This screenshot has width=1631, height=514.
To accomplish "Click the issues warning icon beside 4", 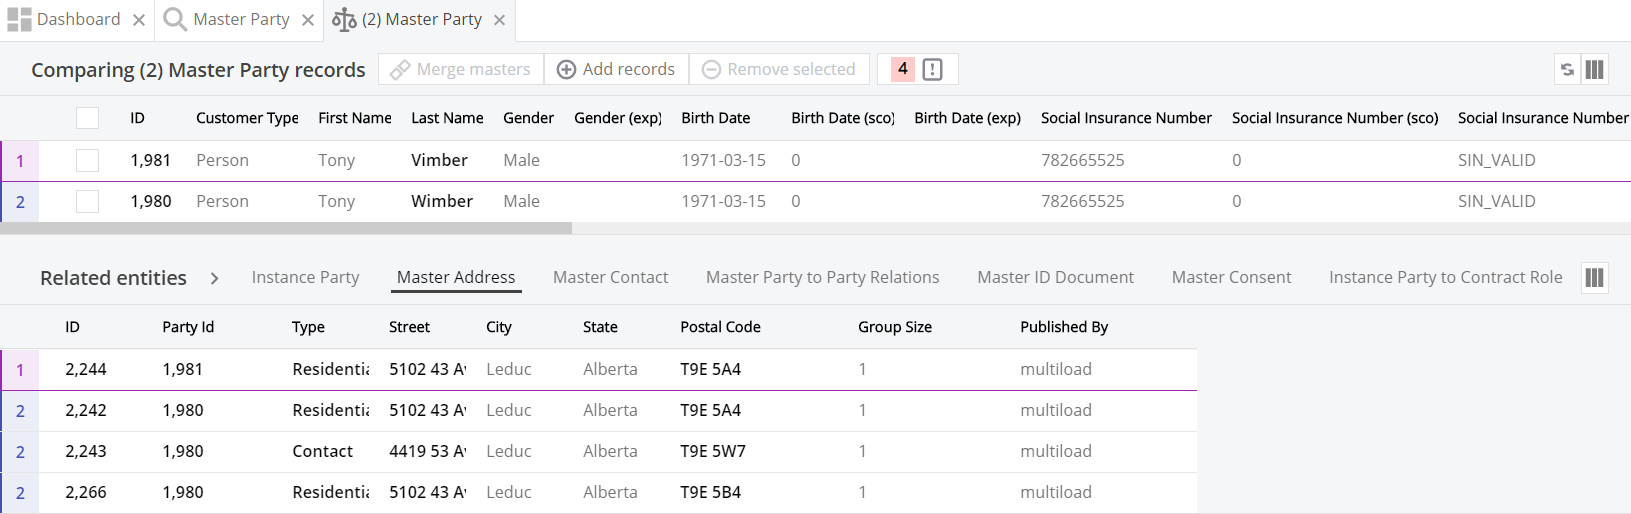I will point(932,69).
